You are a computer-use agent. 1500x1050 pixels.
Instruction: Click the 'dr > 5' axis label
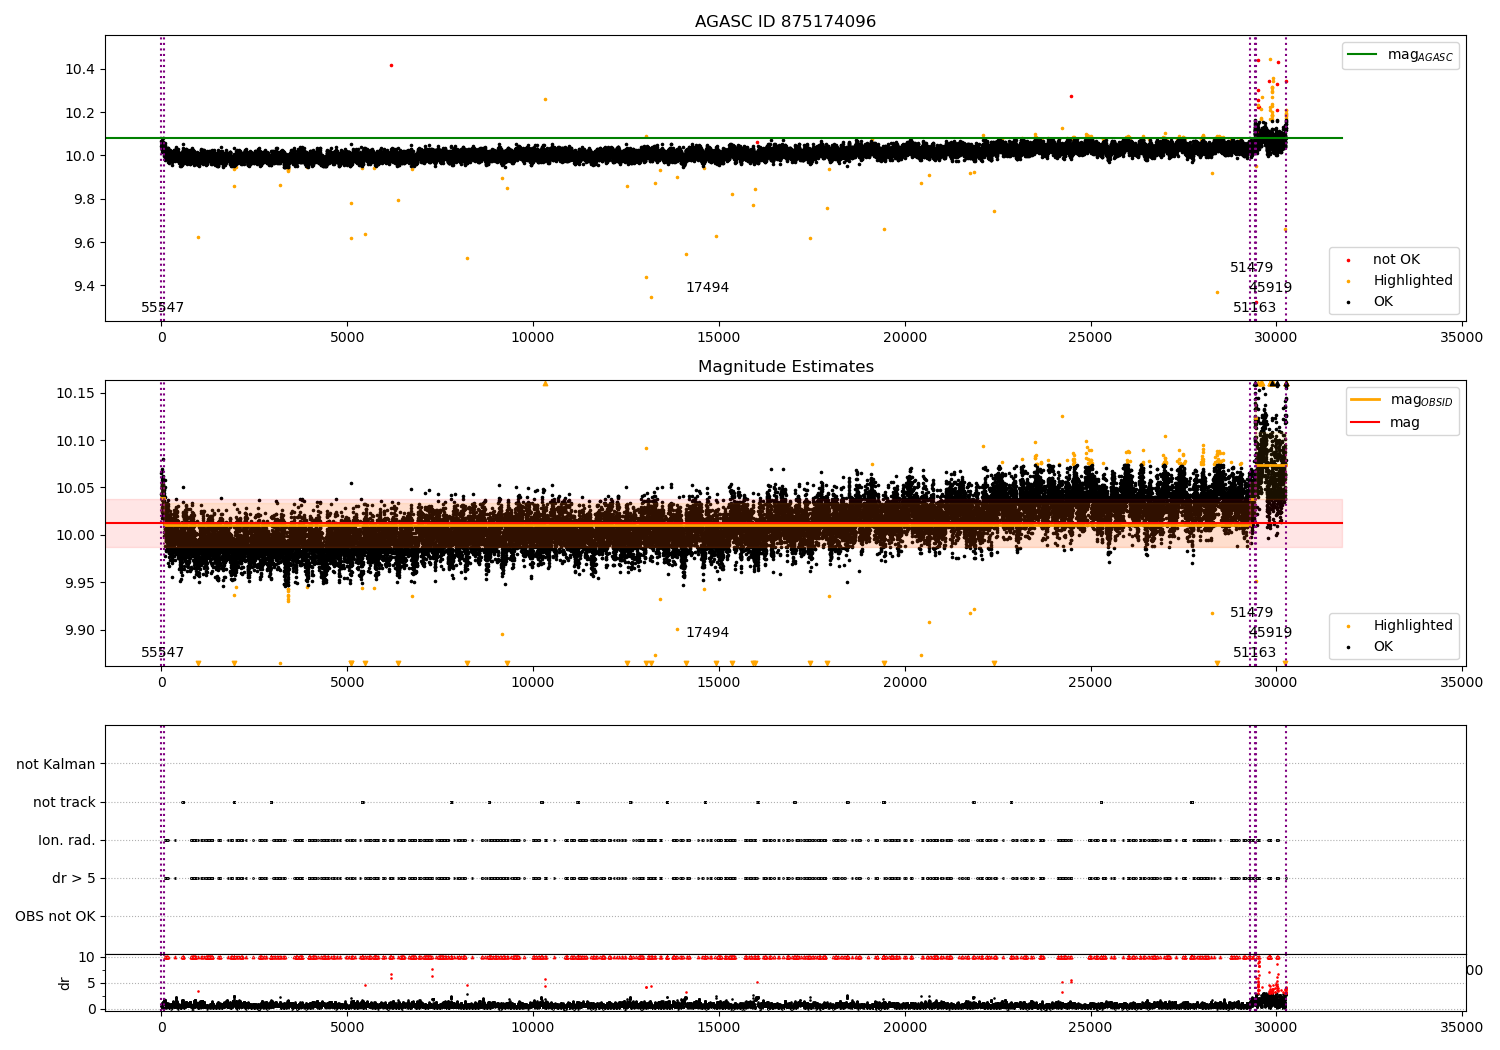pyautogui.click(x=74, y=878)
